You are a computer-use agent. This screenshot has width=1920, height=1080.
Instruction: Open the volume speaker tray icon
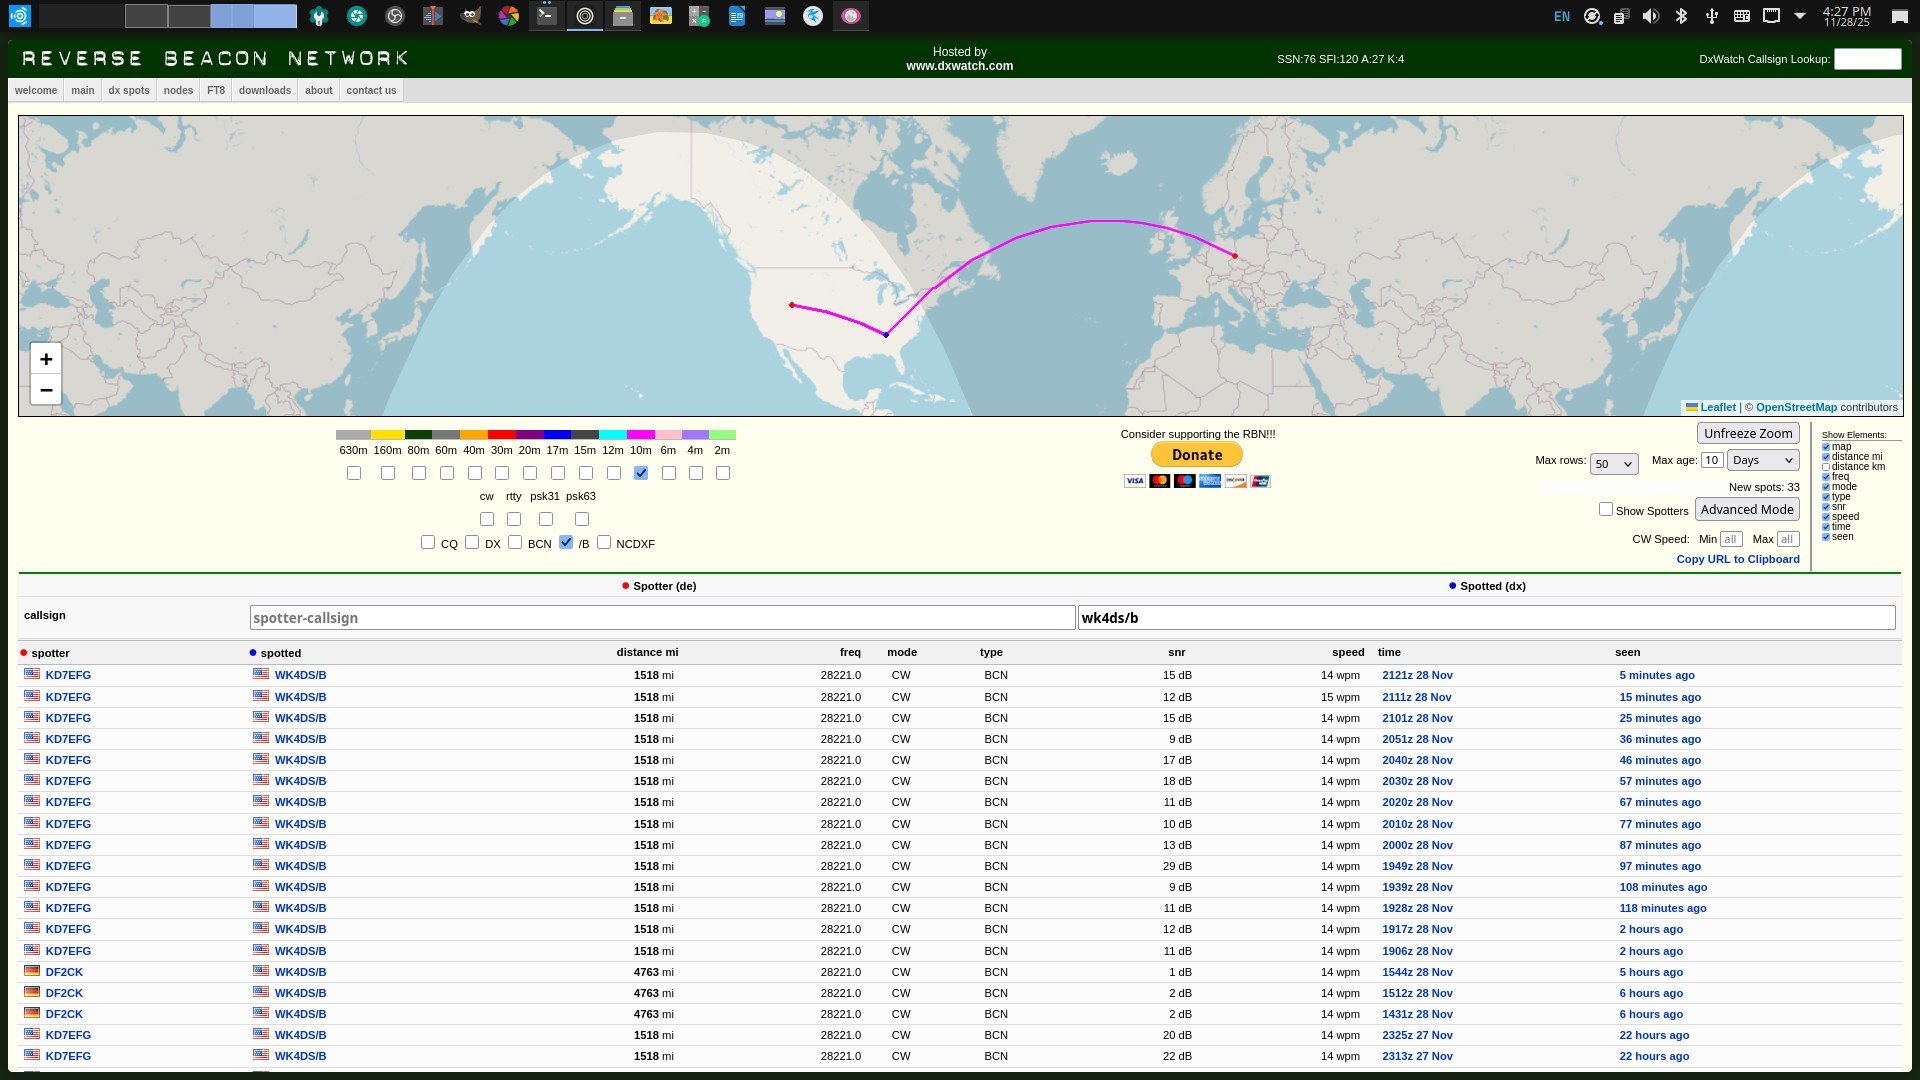coord(1651,16)
